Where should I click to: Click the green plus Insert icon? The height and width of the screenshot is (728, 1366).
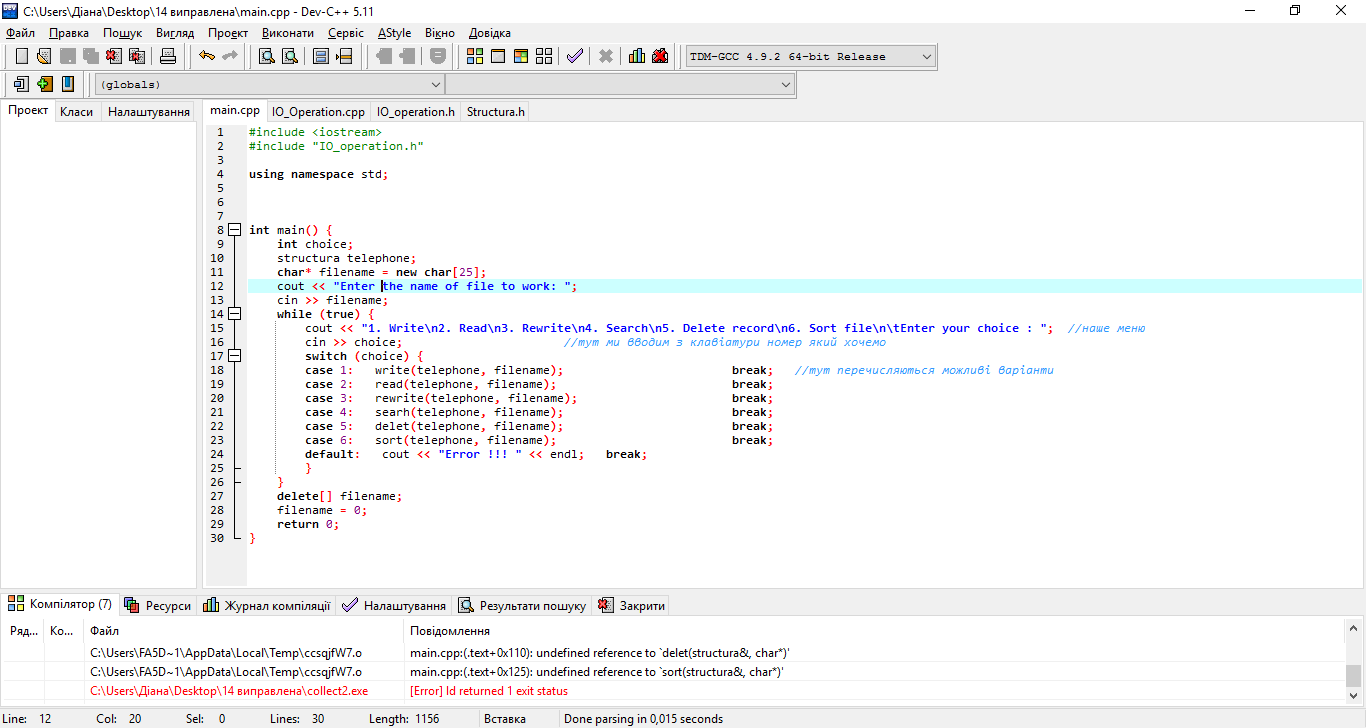tap(45, 84)
